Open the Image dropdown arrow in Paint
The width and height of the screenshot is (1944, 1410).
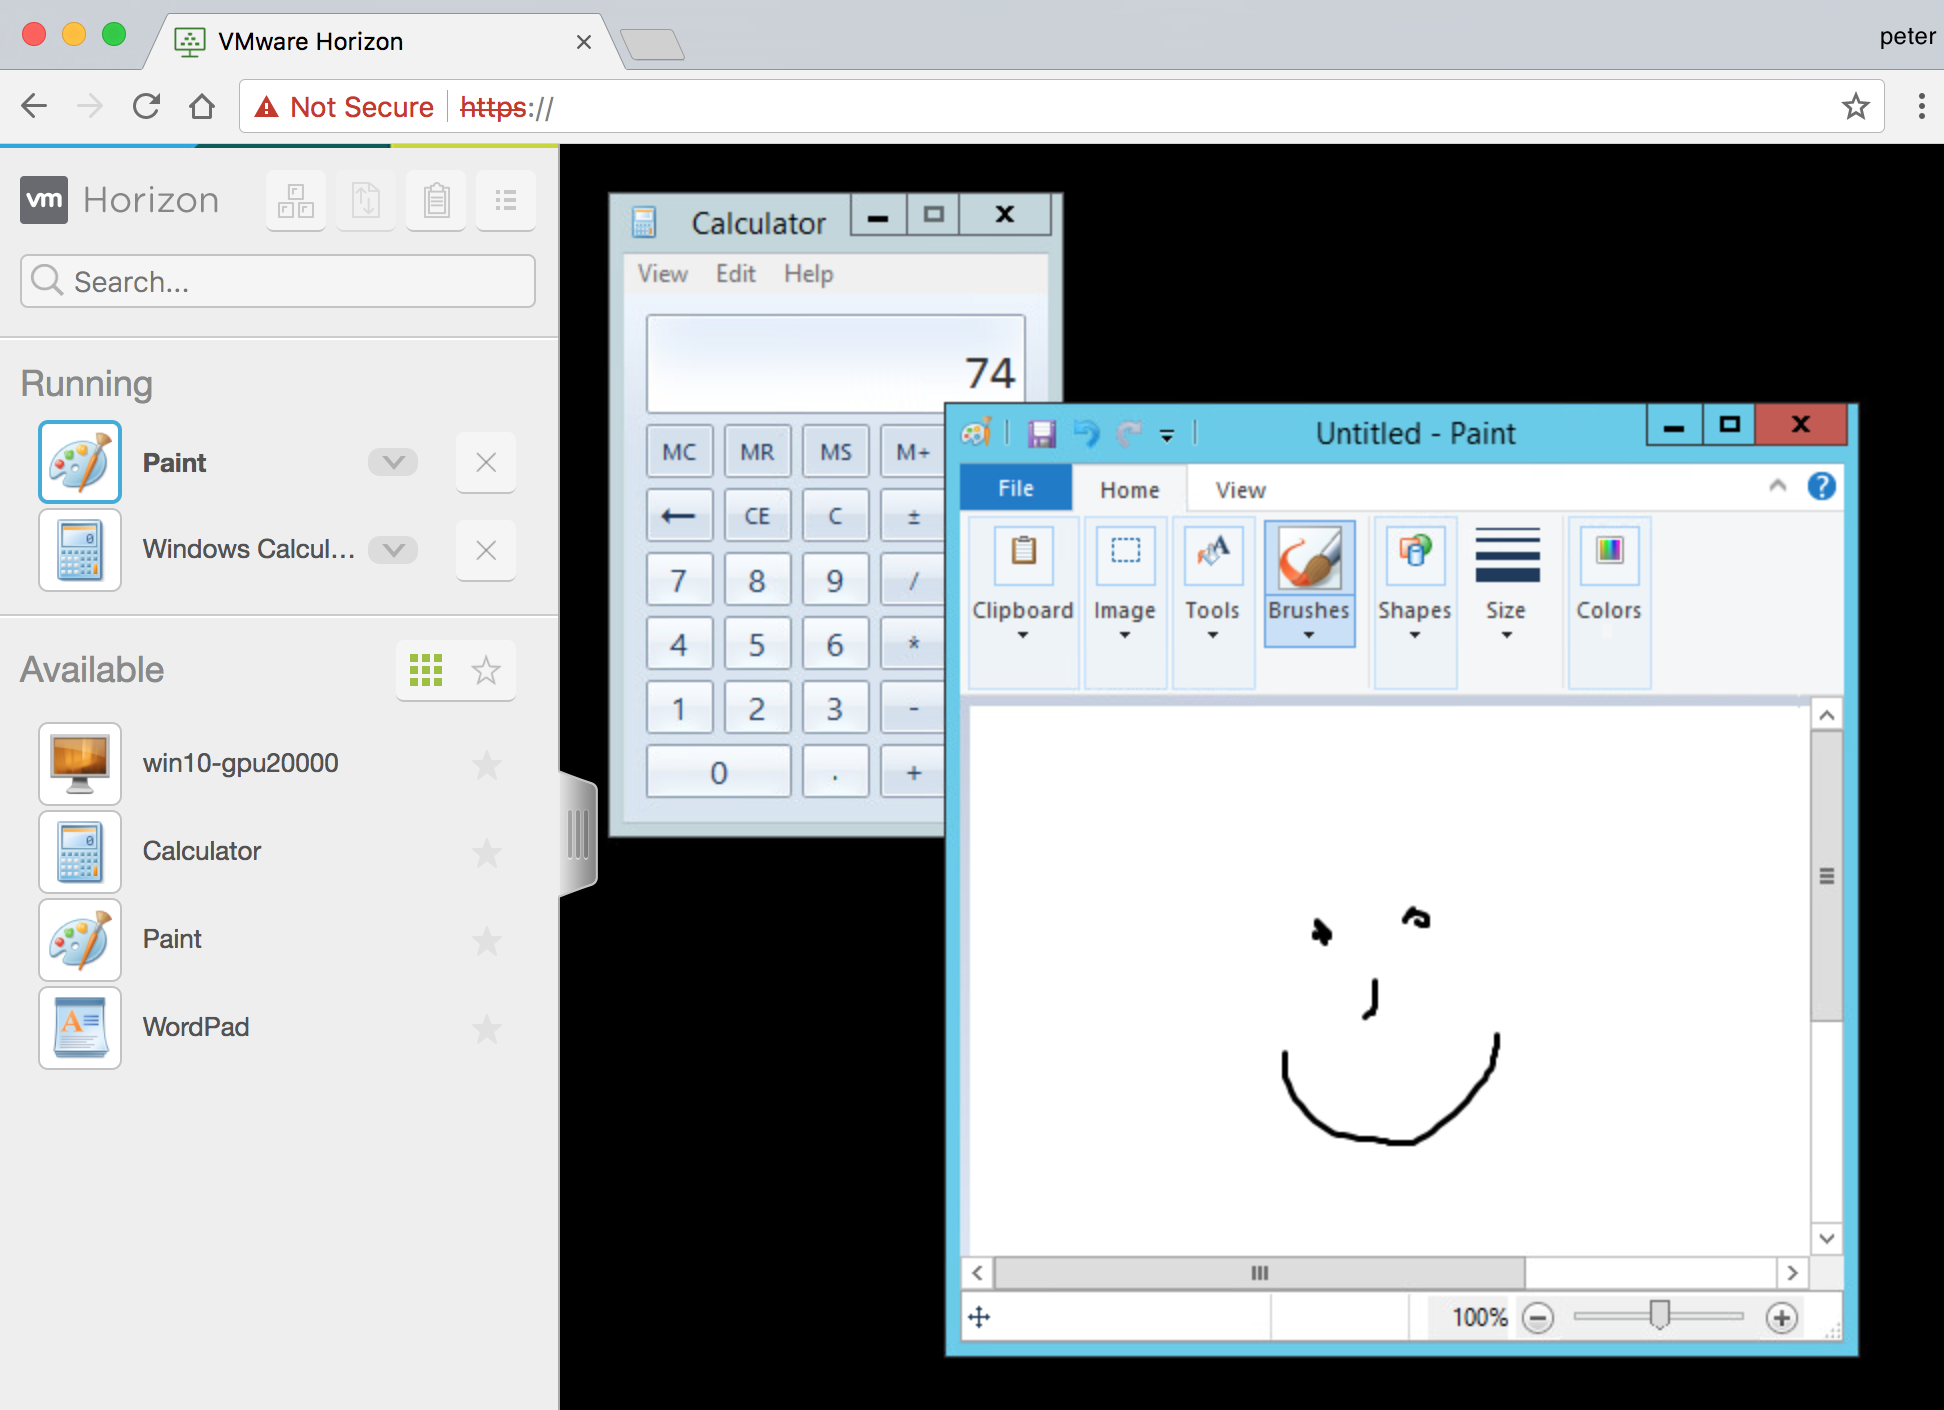click(x=1125, y=635)
